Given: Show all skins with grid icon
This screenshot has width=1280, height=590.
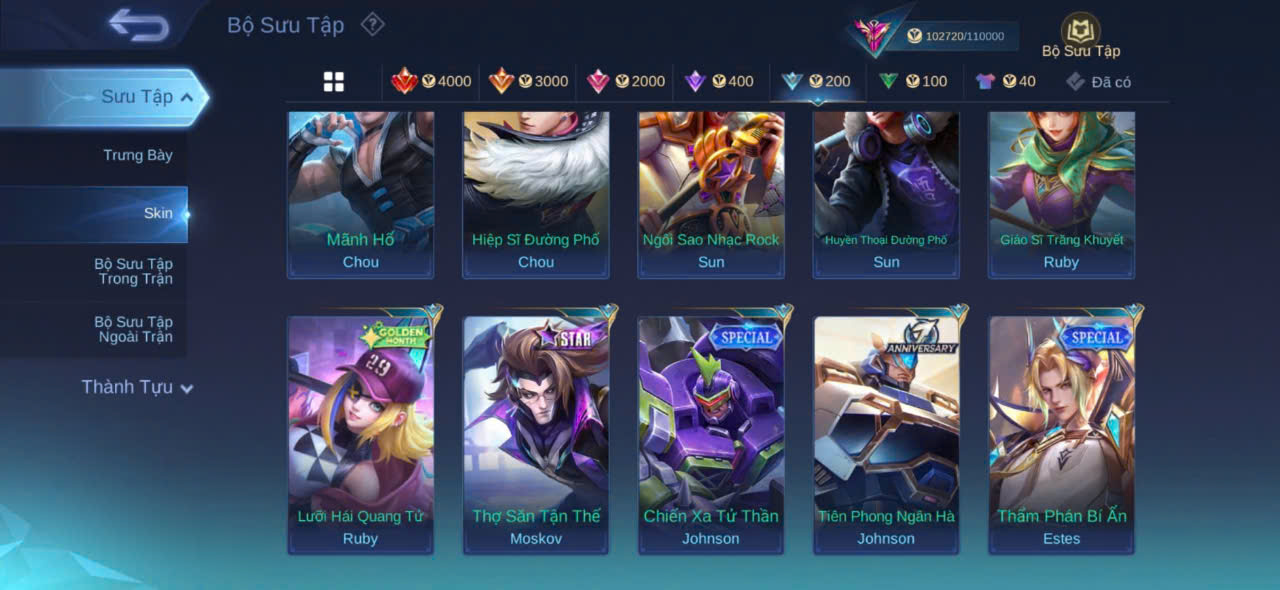Looking at the screenshot, I should coord(334,82).
